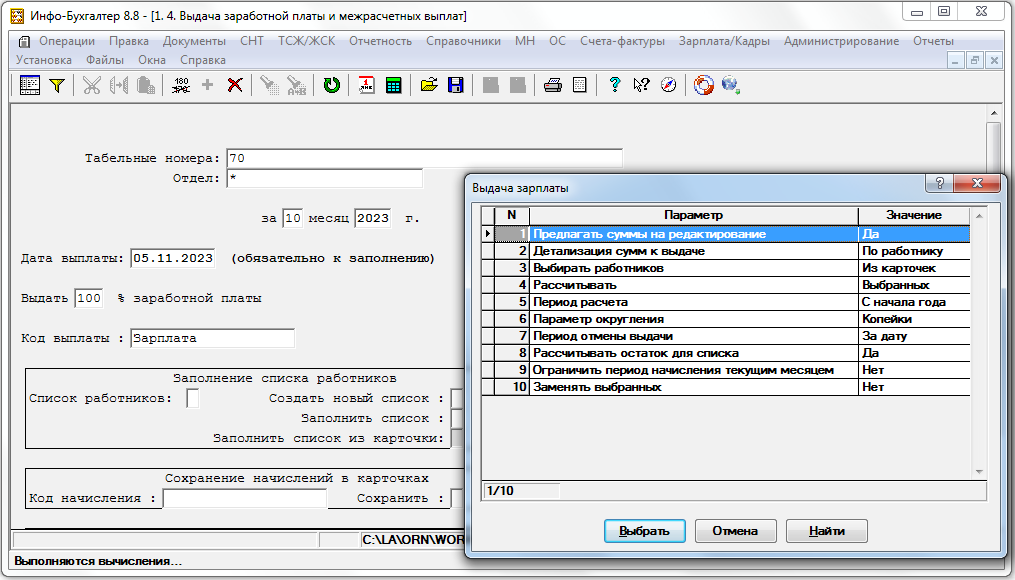Click the Дата выплаты field 05.11.2023
This screenshot has height=580, width=1015.
click(x=173, y=258)
